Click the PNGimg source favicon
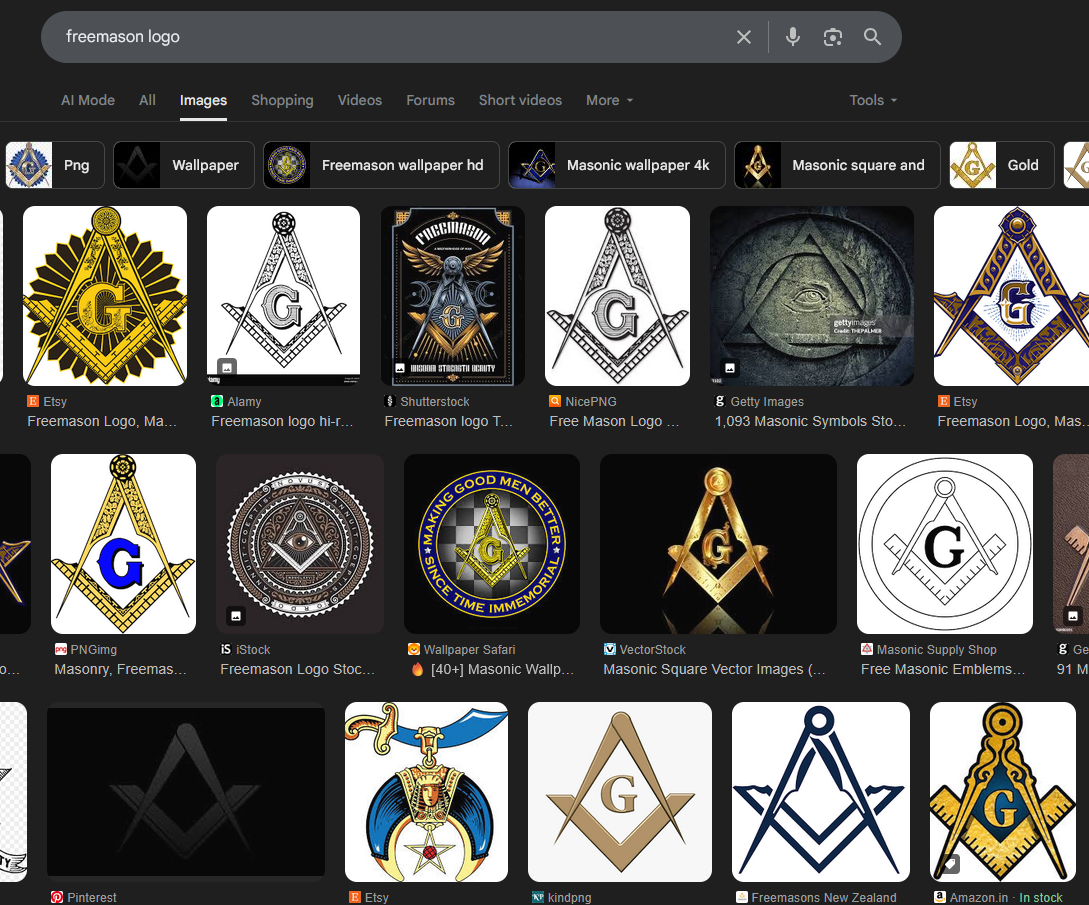Screen dimensions: 1089x905 60,649
